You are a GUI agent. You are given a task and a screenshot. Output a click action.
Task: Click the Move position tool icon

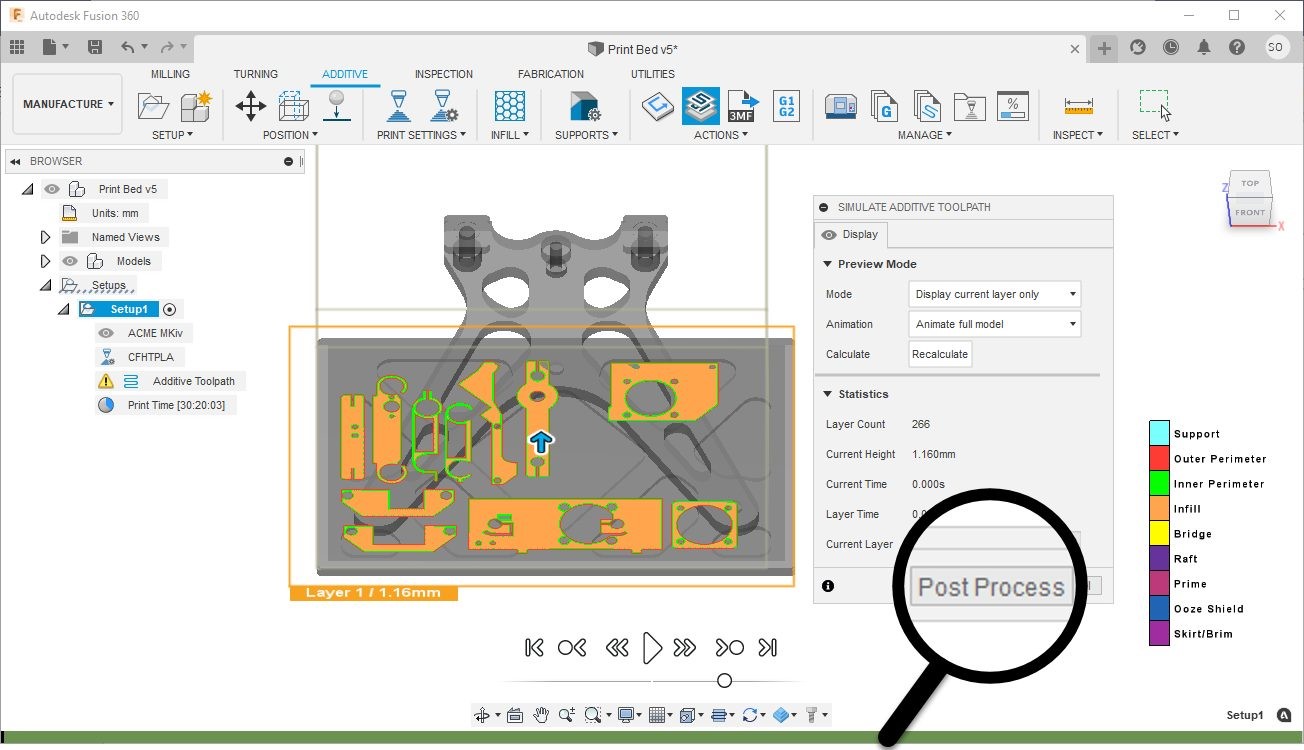point(250,106)
